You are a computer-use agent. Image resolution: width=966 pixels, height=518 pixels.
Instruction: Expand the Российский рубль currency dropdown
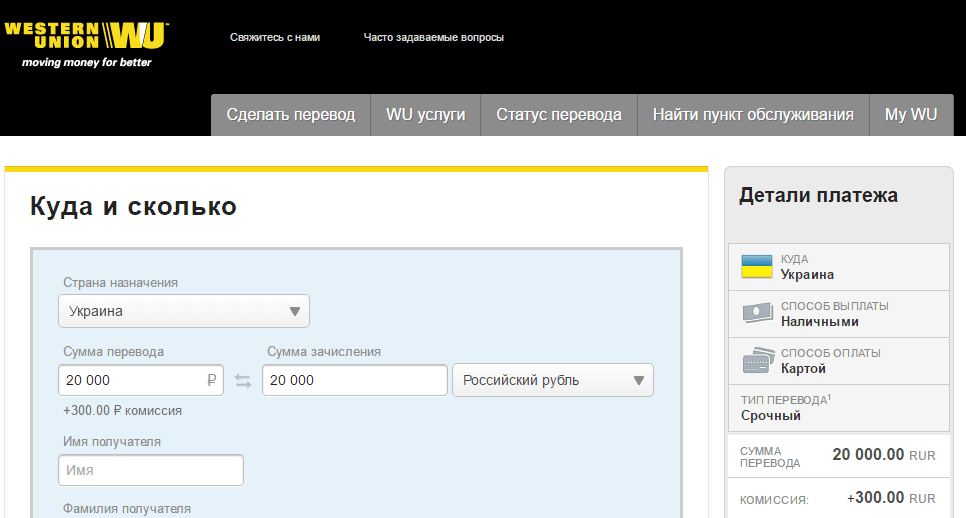coord(552,380)
